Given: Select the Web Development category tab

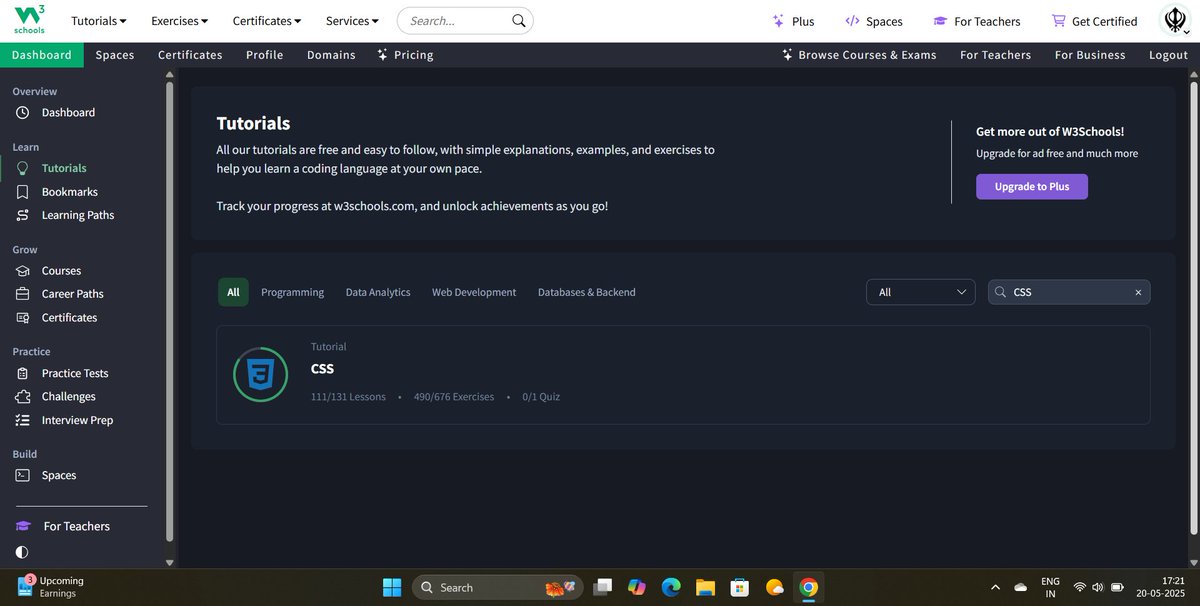Looking at the screenshot, I should 474,292.
